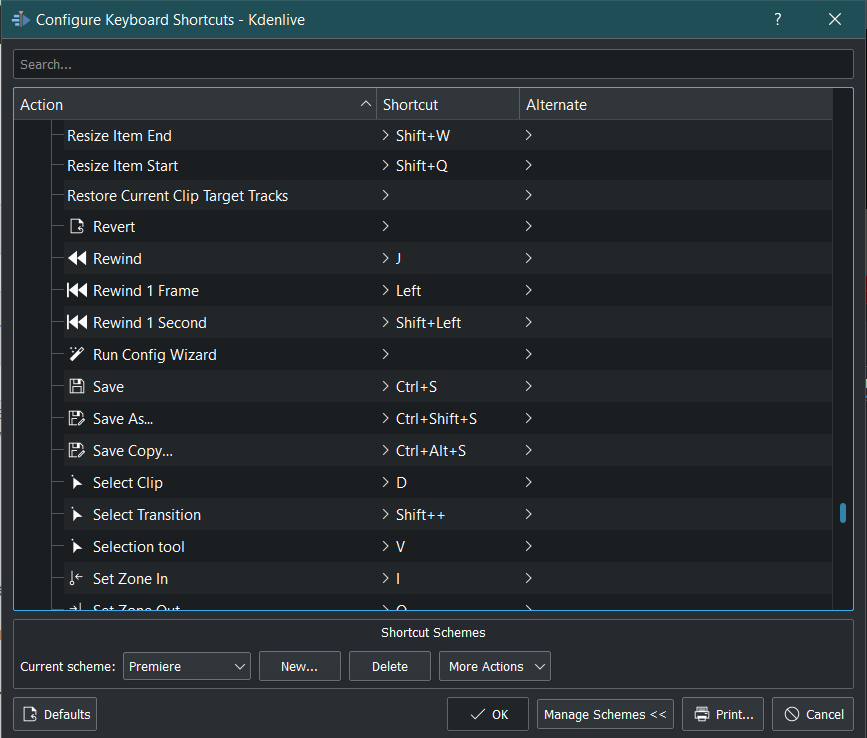This screenshot has width=867, height=738.
Task: Click the Run Config Wizard wand icon
Action: coord(77,354)
